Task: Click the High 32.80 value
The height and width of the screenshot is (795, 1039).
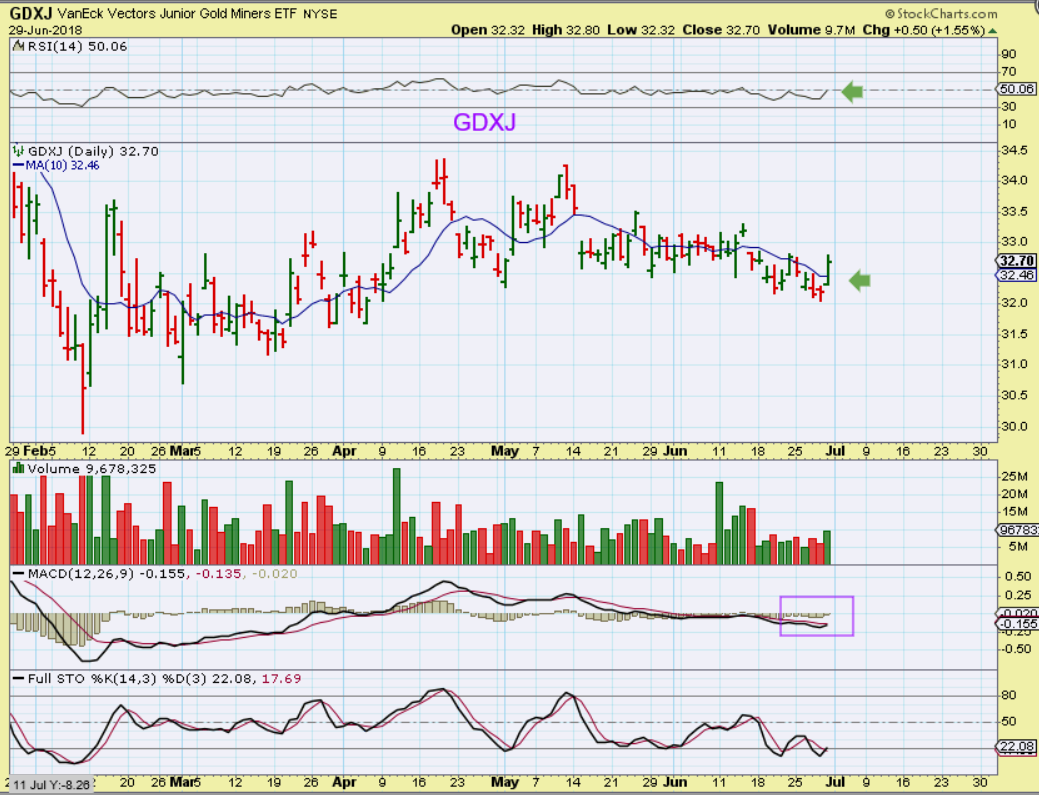Action: (x=565, y=30)
